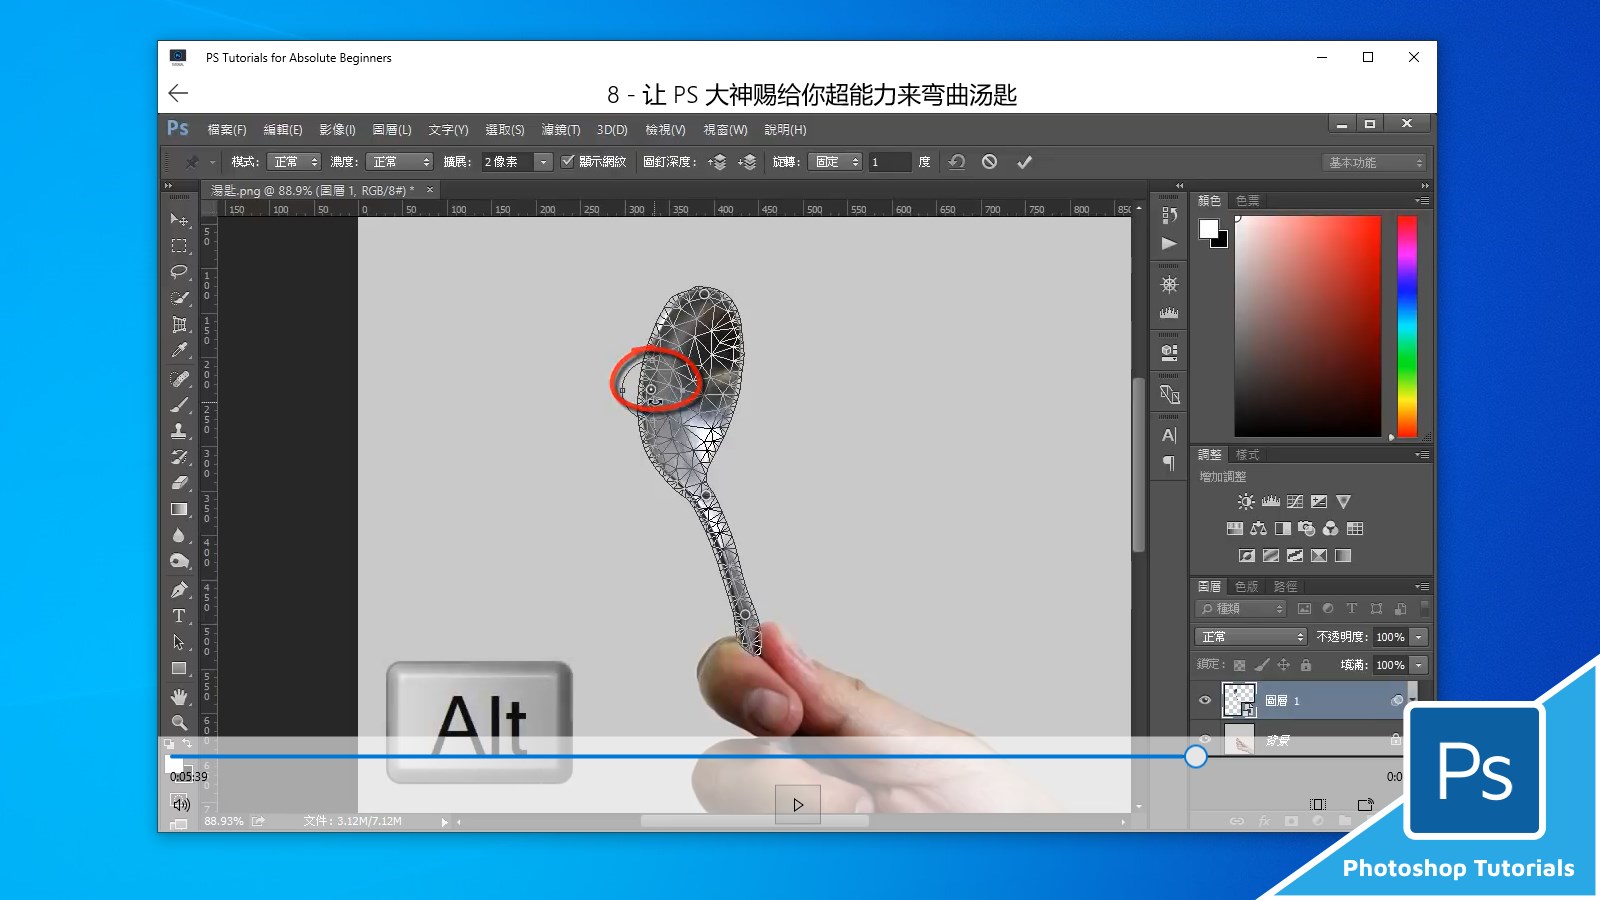Select the Lasso tool
This screenshot has width=1600, height=900.
tap(179, 272)
